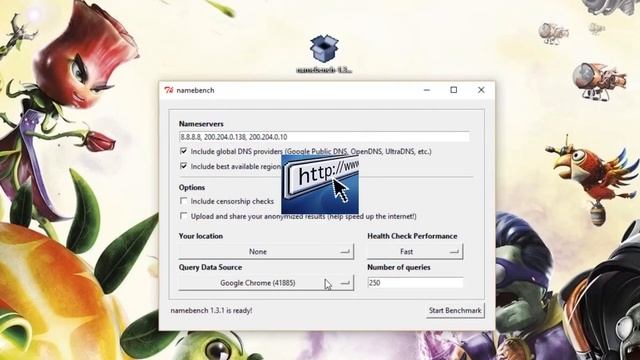
Task: Maximize the namebench window
Action: point(453,90)
